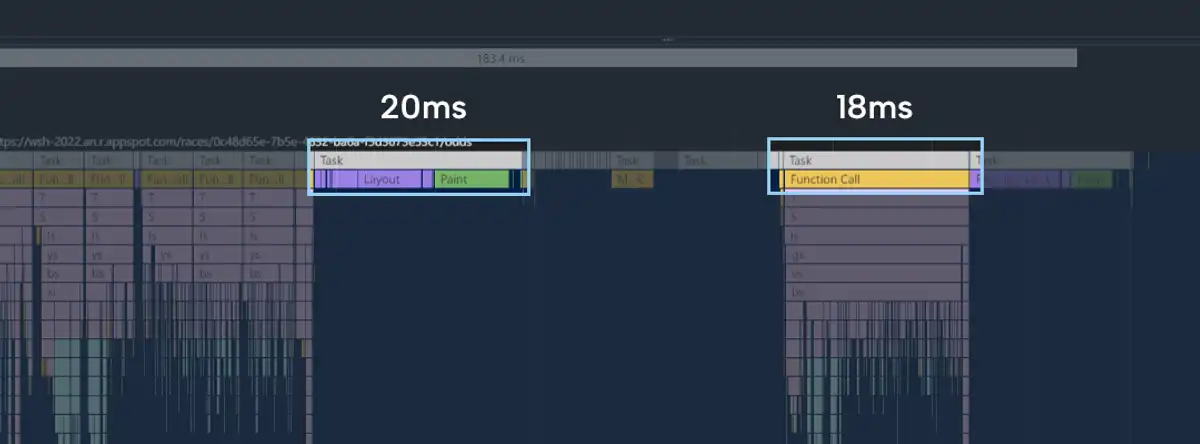
Task: Select the "S" frame beneath Function Call
Action: [x=875, y=217]
